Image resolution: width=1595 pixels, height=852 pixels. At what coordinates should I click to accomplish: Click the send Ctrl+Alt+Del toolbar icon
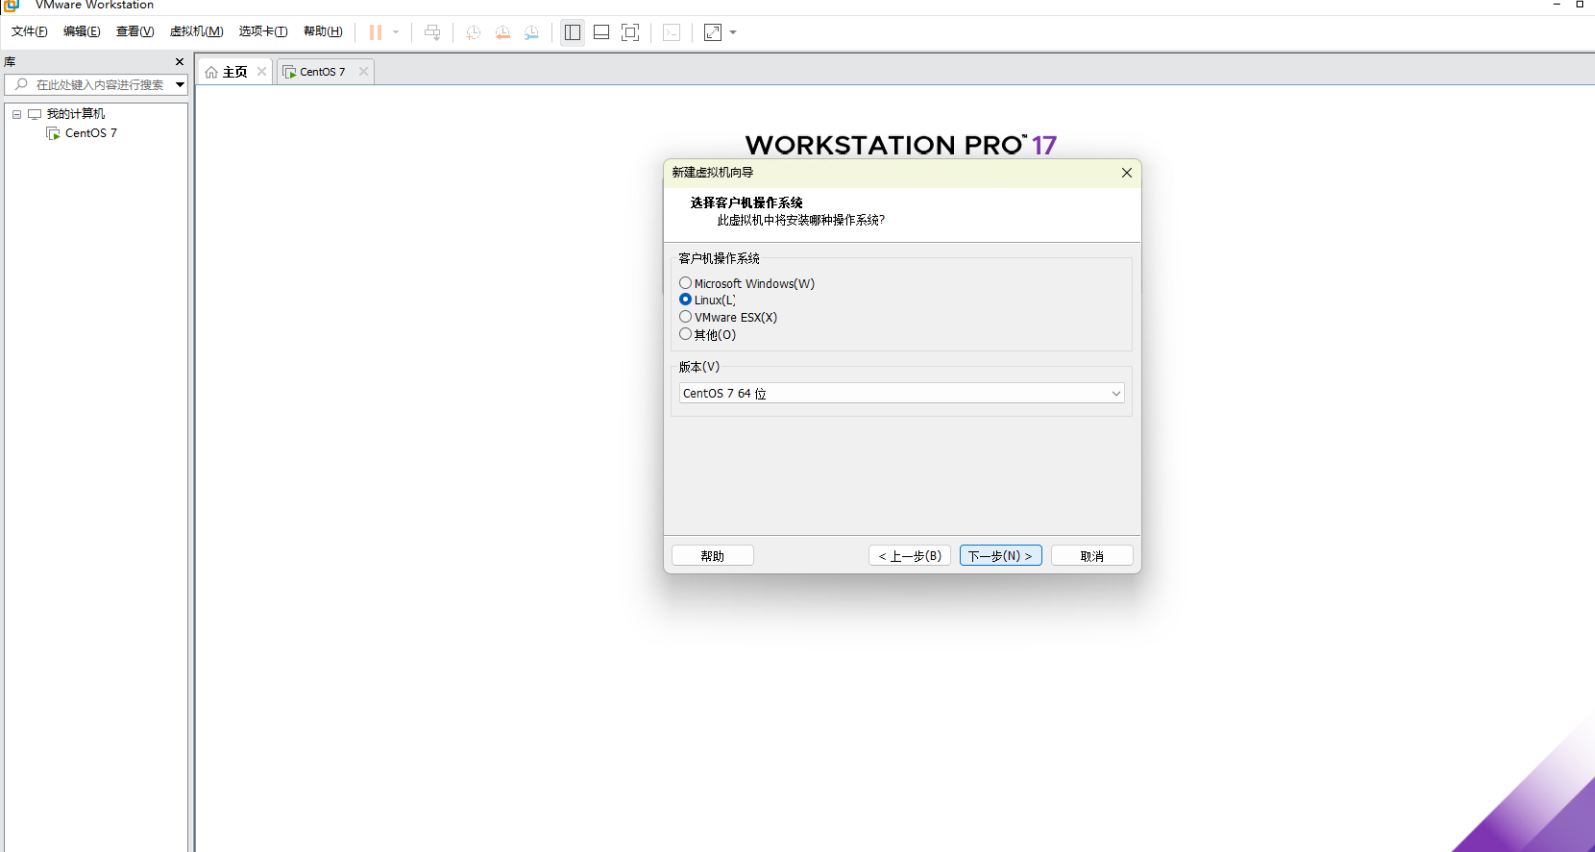click(x=432, y=32)
